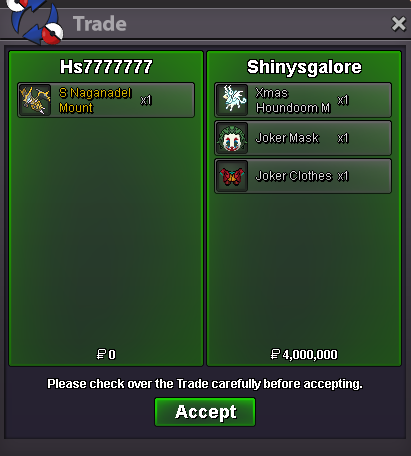Click the Joker Mask icon
Screen dimensions: 411x456
(x=232, y=138)
